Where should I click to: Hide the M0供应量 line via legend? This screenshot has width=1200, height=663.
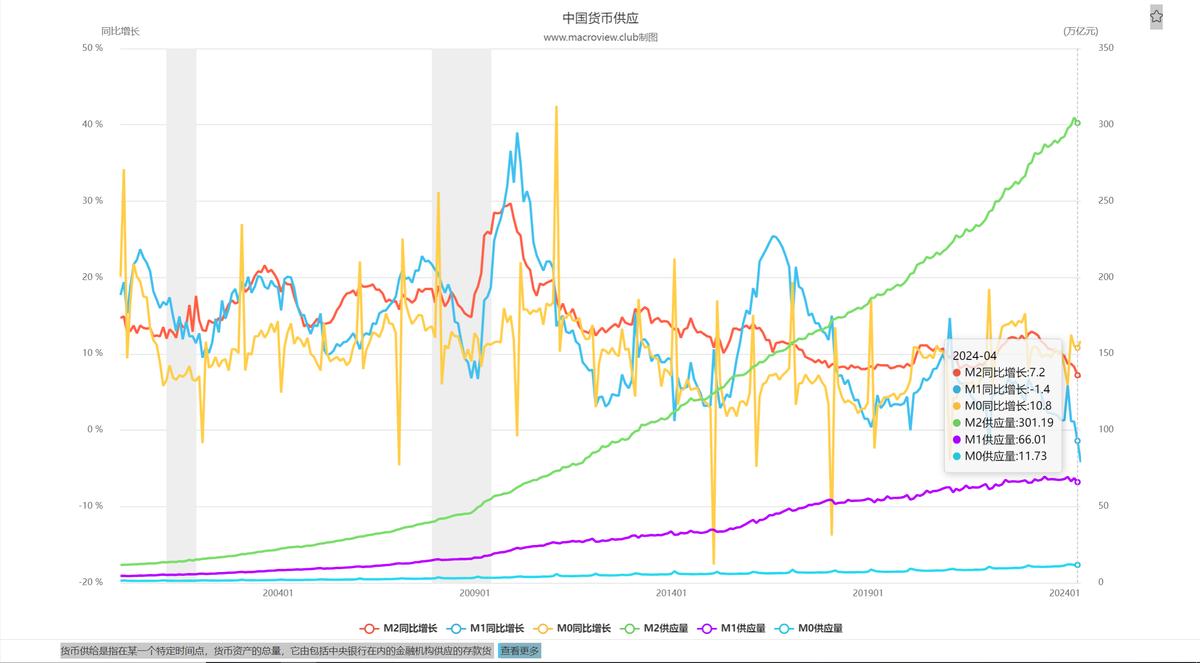[x=812, y=628]
